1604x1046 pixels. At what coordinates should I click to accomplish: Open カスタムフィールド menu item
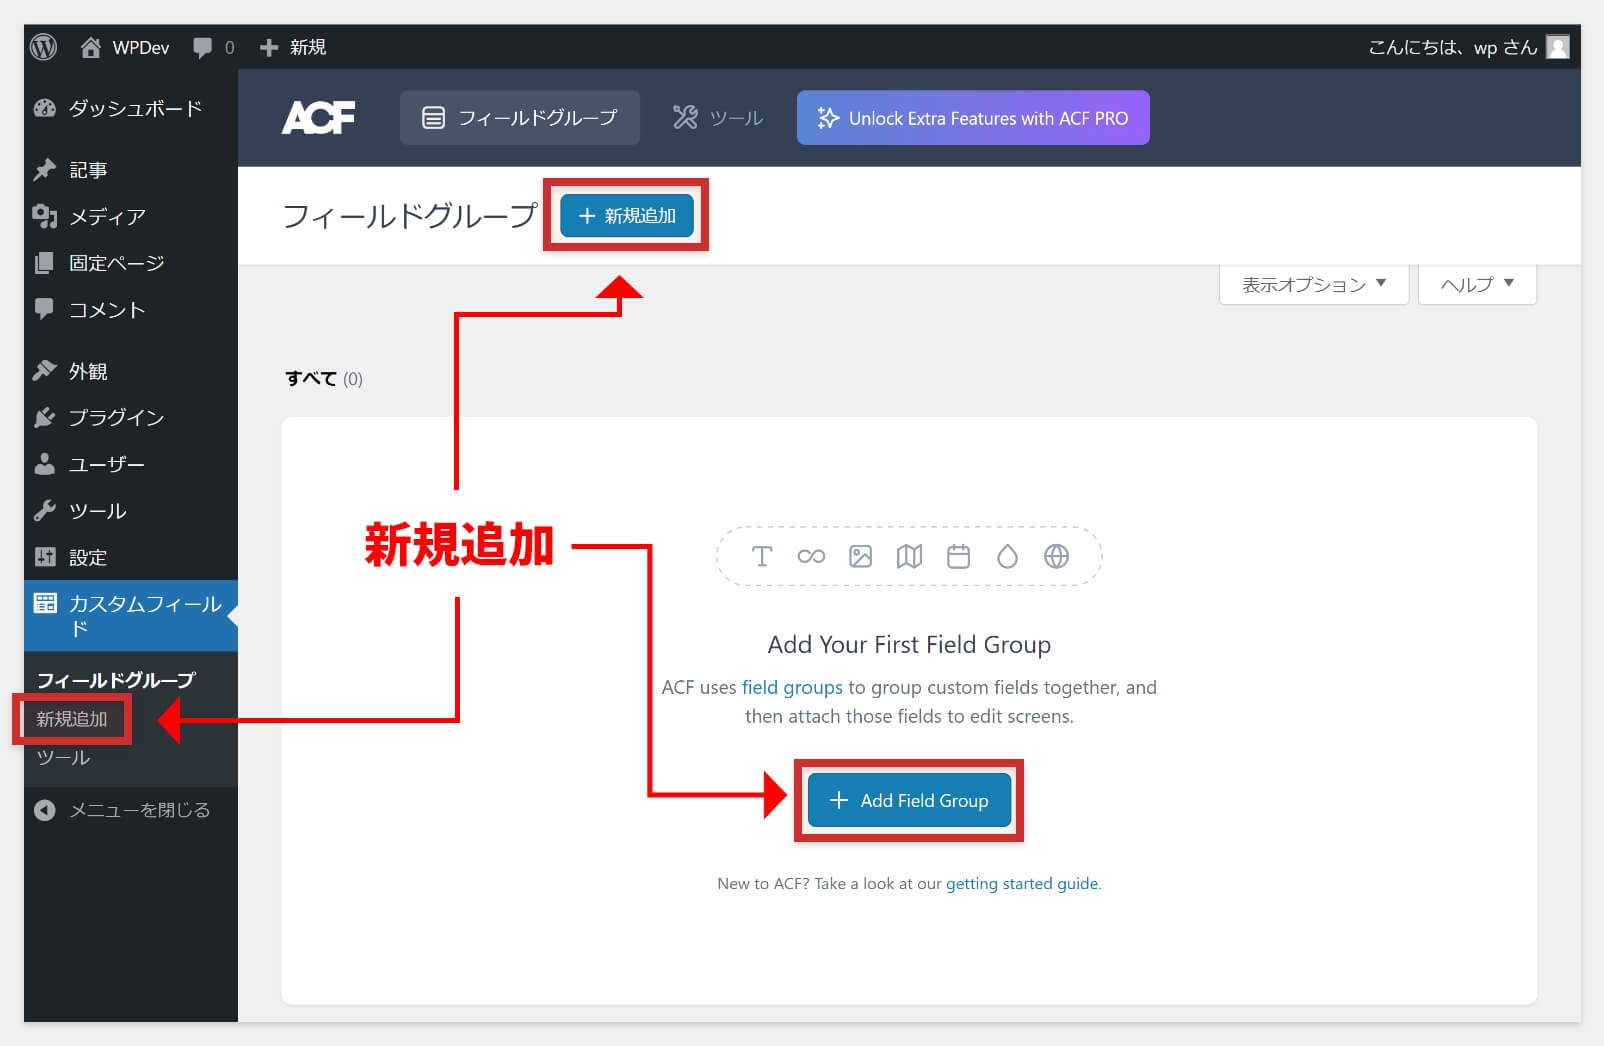(x=131, y=616)
